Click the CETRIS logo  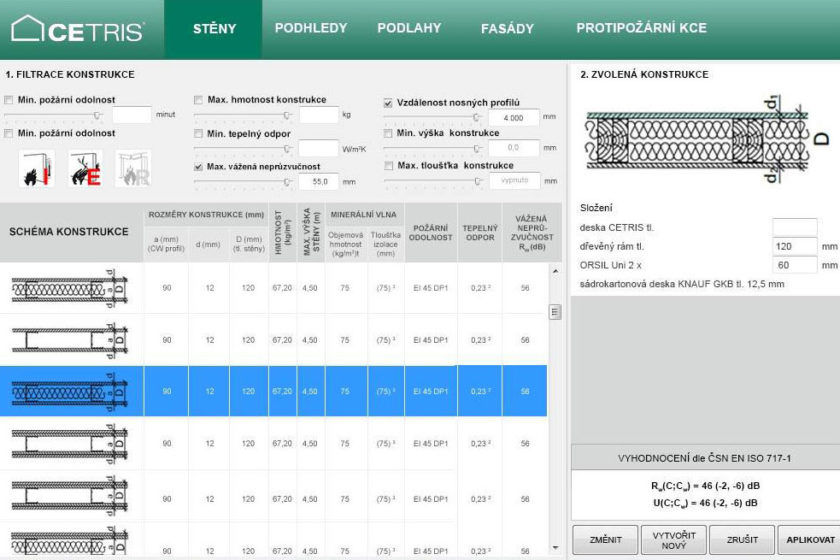pos(78,29)
